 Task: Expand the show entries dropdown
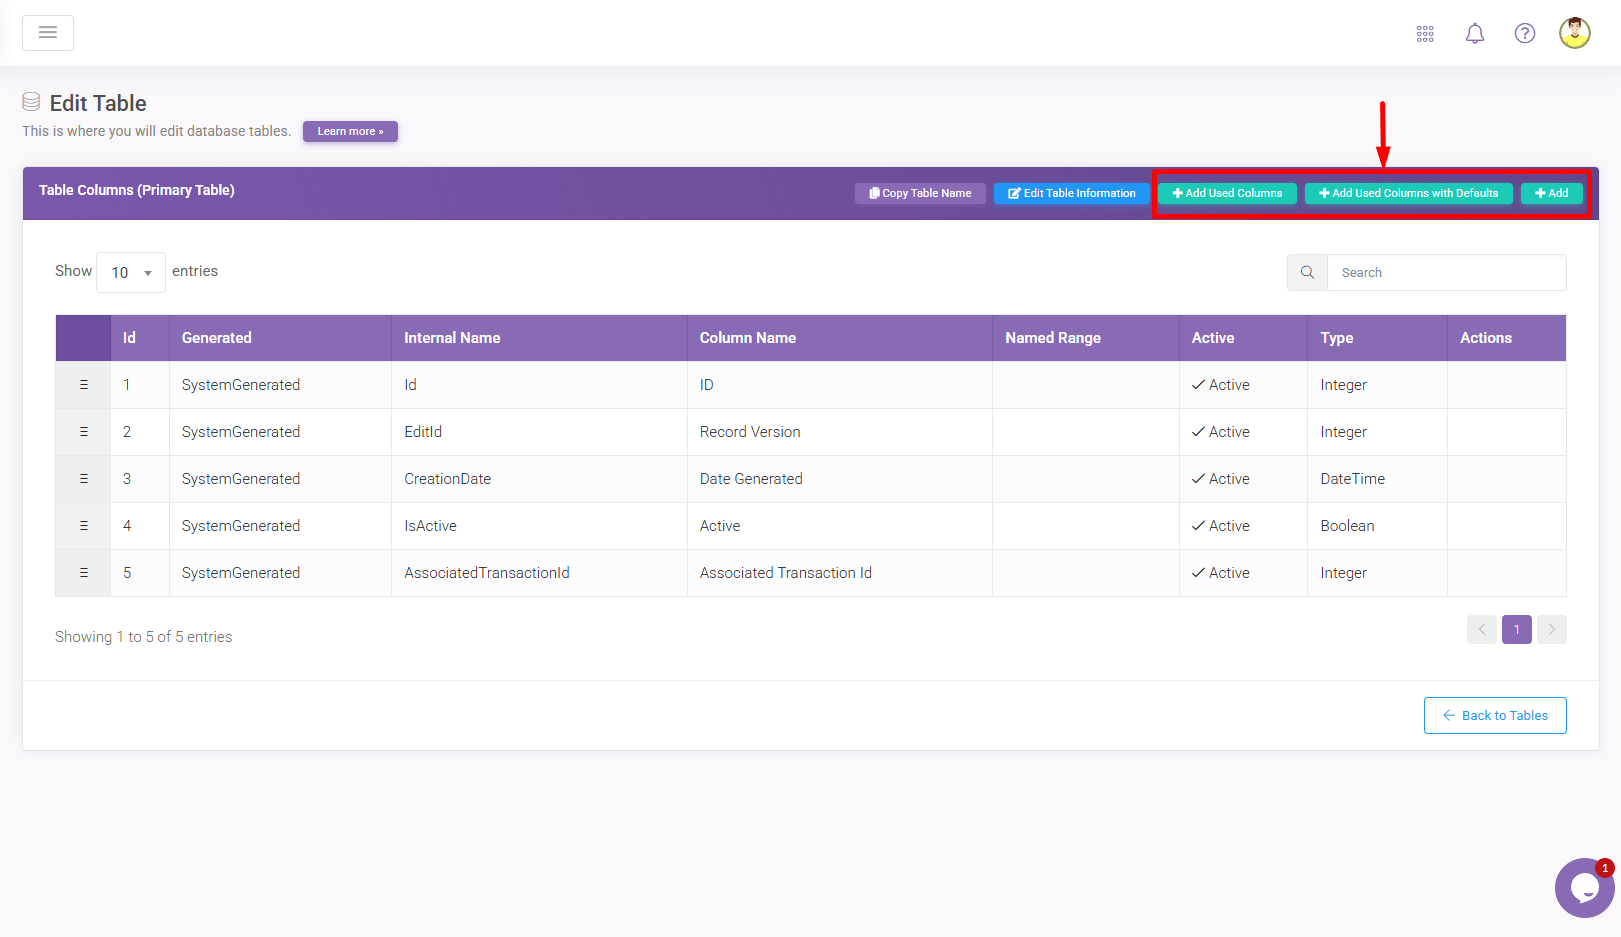[x=131, y=272]
